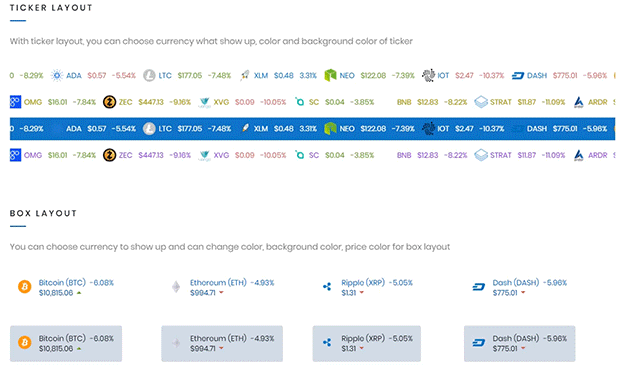Image resolution: width=620 pixels, height=374 pixels.
Task: Click the Ethereum icon in the top box row
Action: coord(176,287)
